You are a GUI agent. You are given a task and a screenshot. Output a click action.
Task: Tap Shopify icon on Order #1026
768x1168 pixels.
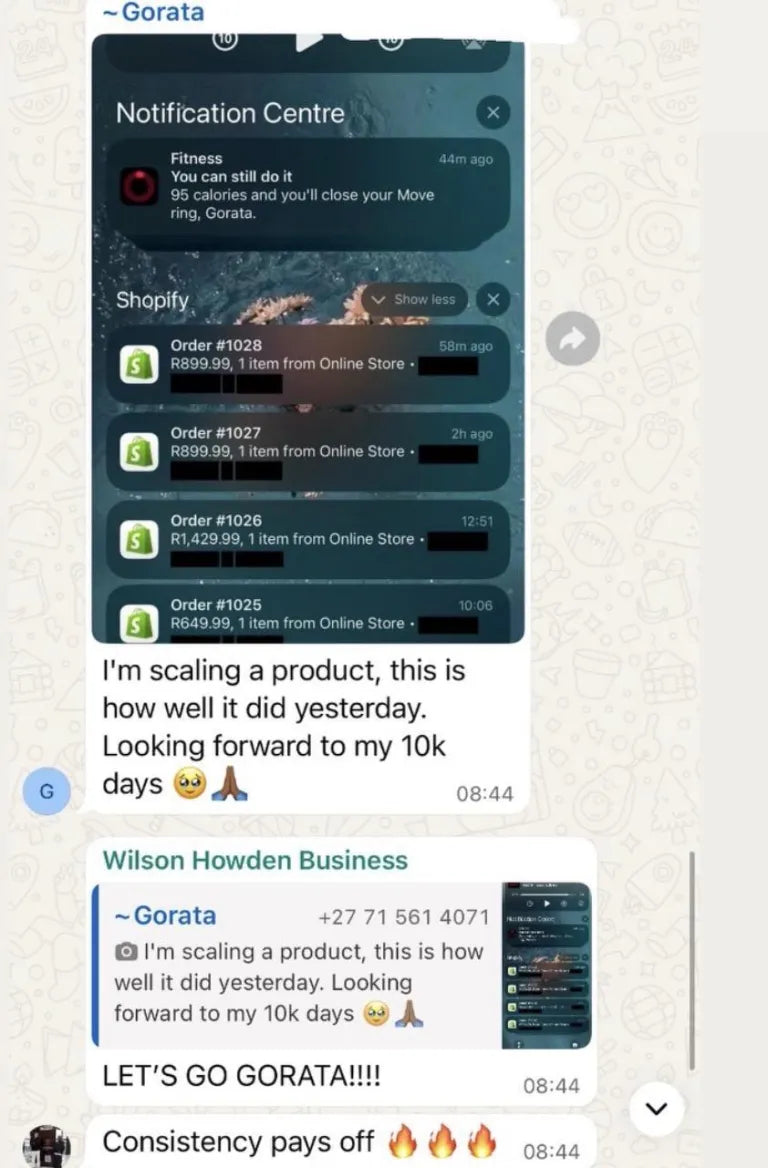point(139,539)
